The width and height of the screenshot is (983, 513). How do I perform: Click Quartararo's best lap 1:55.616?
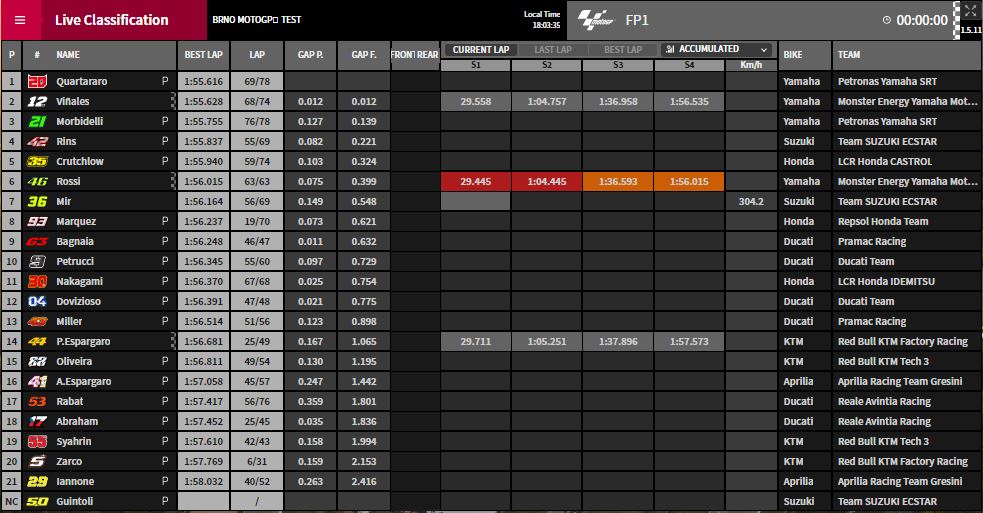tap(204, 82)
